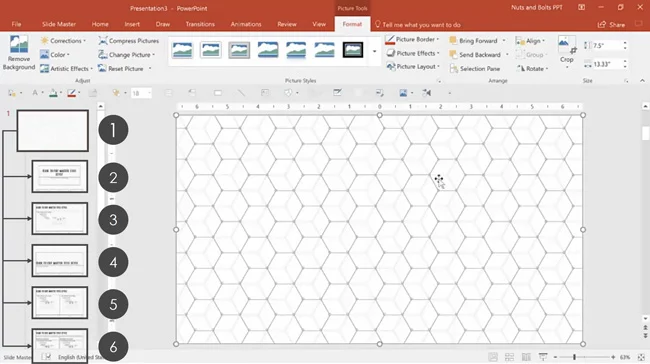Collapse the ribbon with the chevron
Screen dimensions: 650x364
(x=642, y=80)
